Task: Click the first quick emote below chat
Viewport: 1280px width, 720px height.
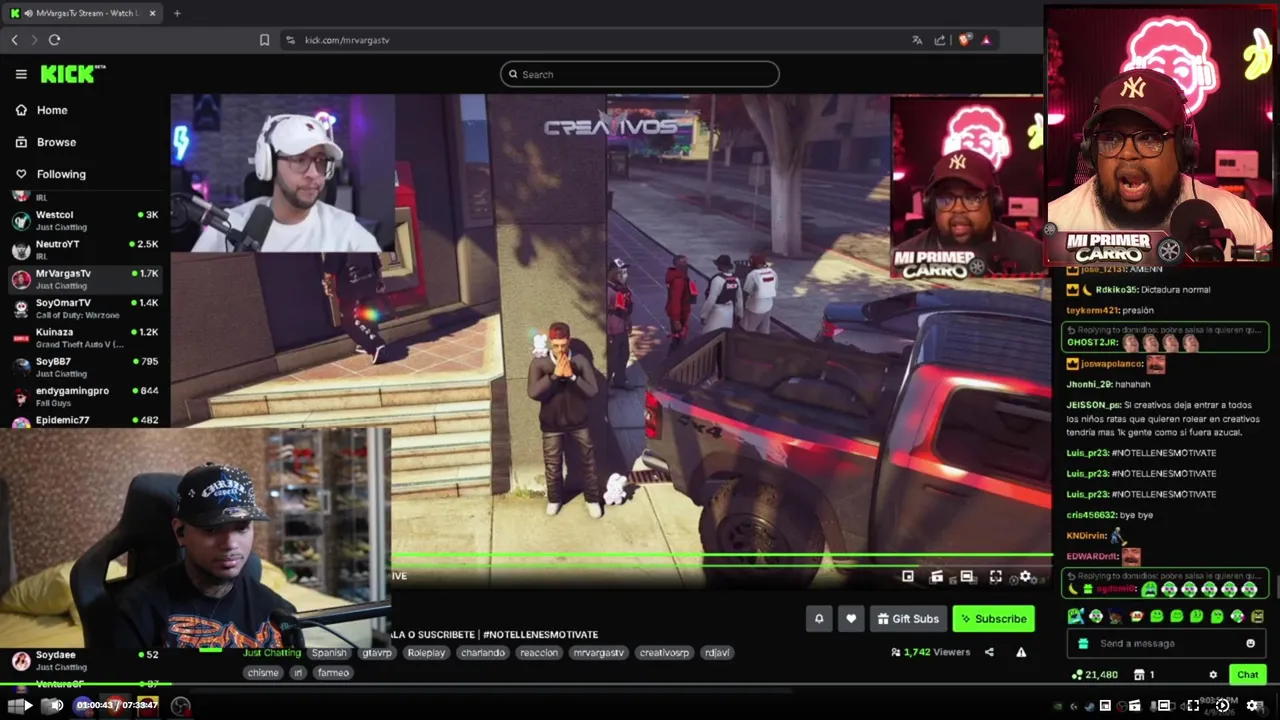Action: pyautogui.click(x=1075, y=617)
